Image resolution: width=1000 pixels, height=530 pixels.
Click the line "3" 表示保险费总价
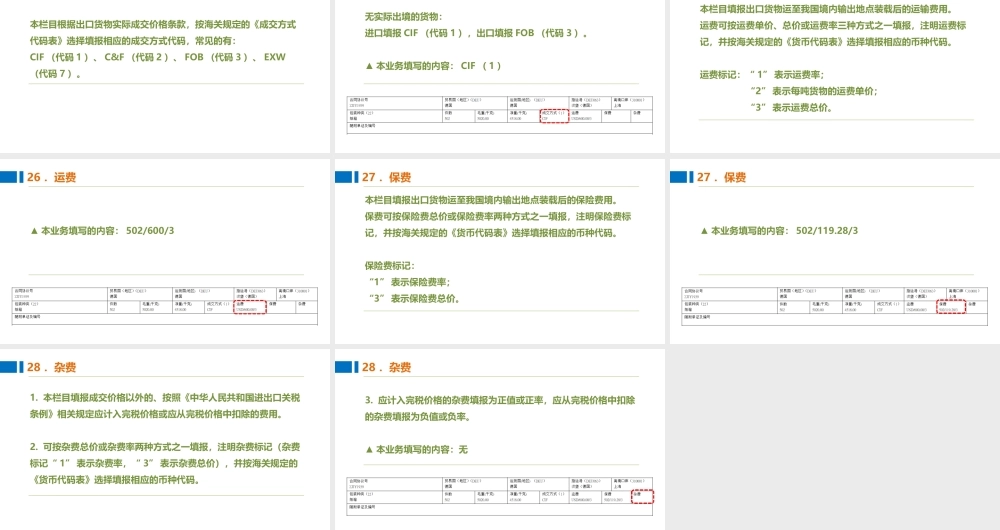pos(413,299)
